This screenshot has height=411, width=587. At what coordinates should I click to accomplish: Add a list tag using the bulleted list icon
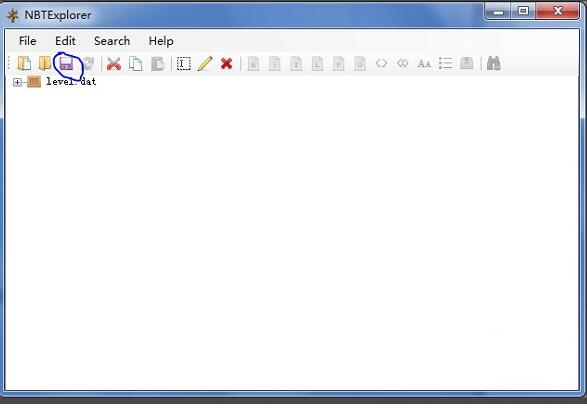point(445,63)
